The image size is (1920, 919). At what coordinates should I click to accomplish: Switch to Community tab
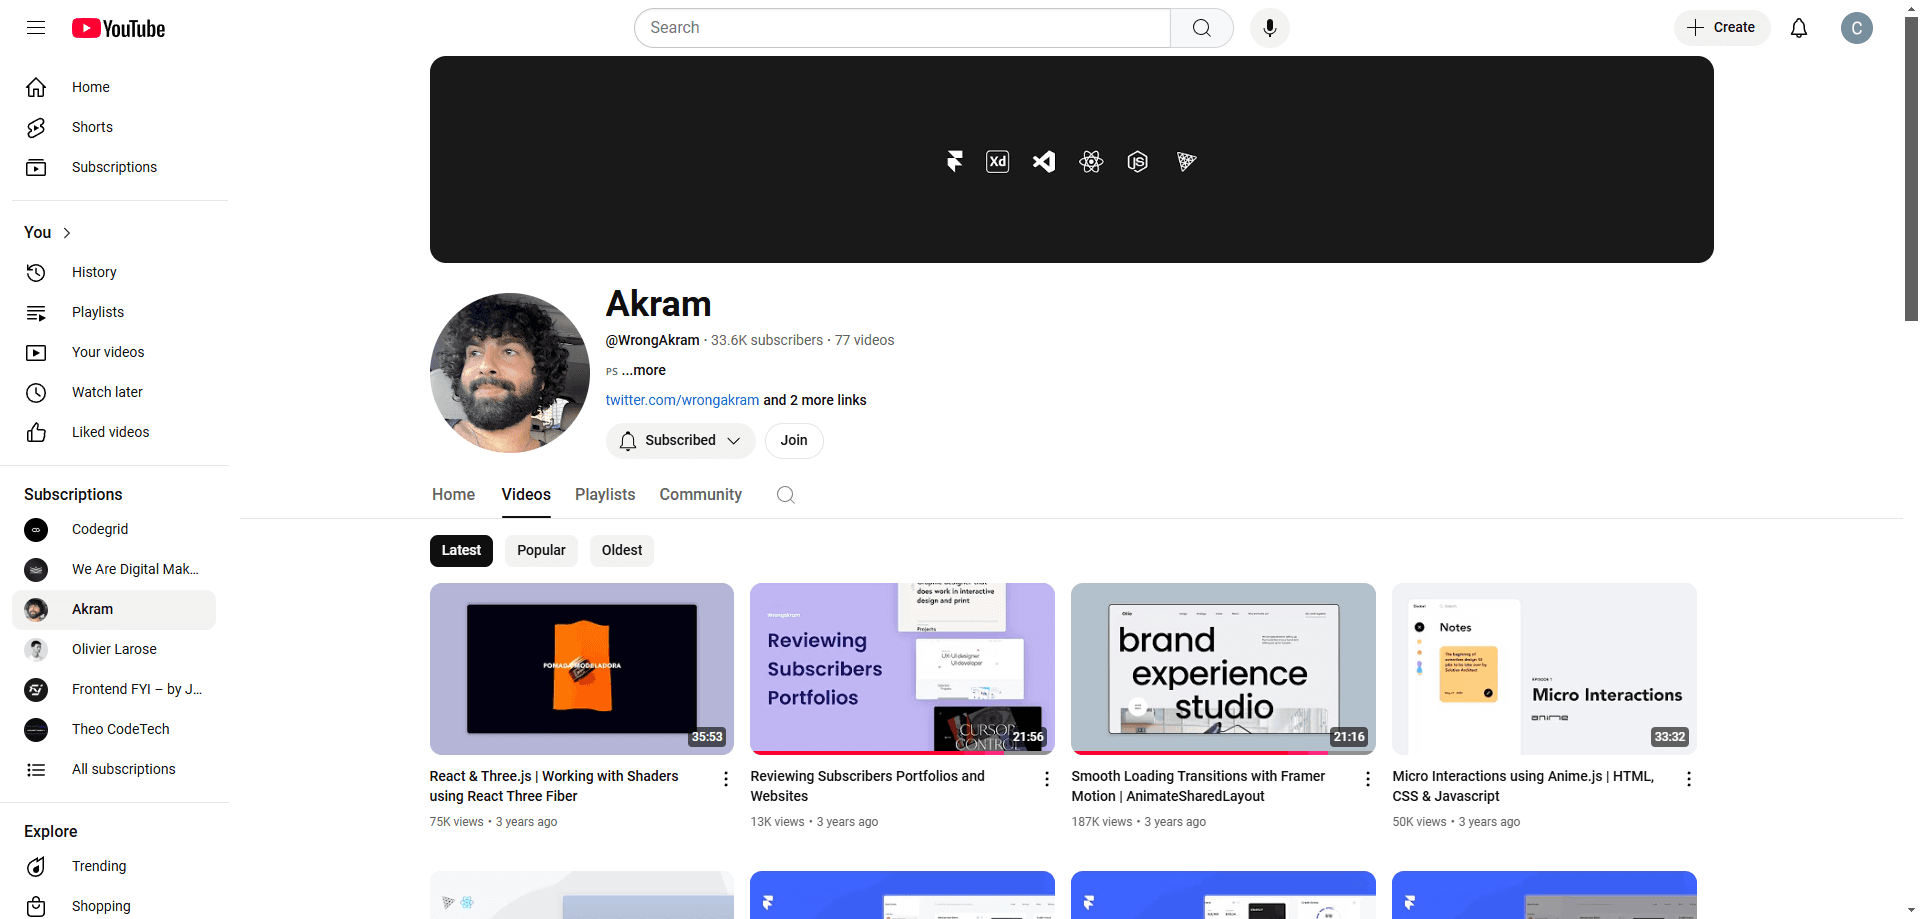pyautogui.click(x=700, y=495)
